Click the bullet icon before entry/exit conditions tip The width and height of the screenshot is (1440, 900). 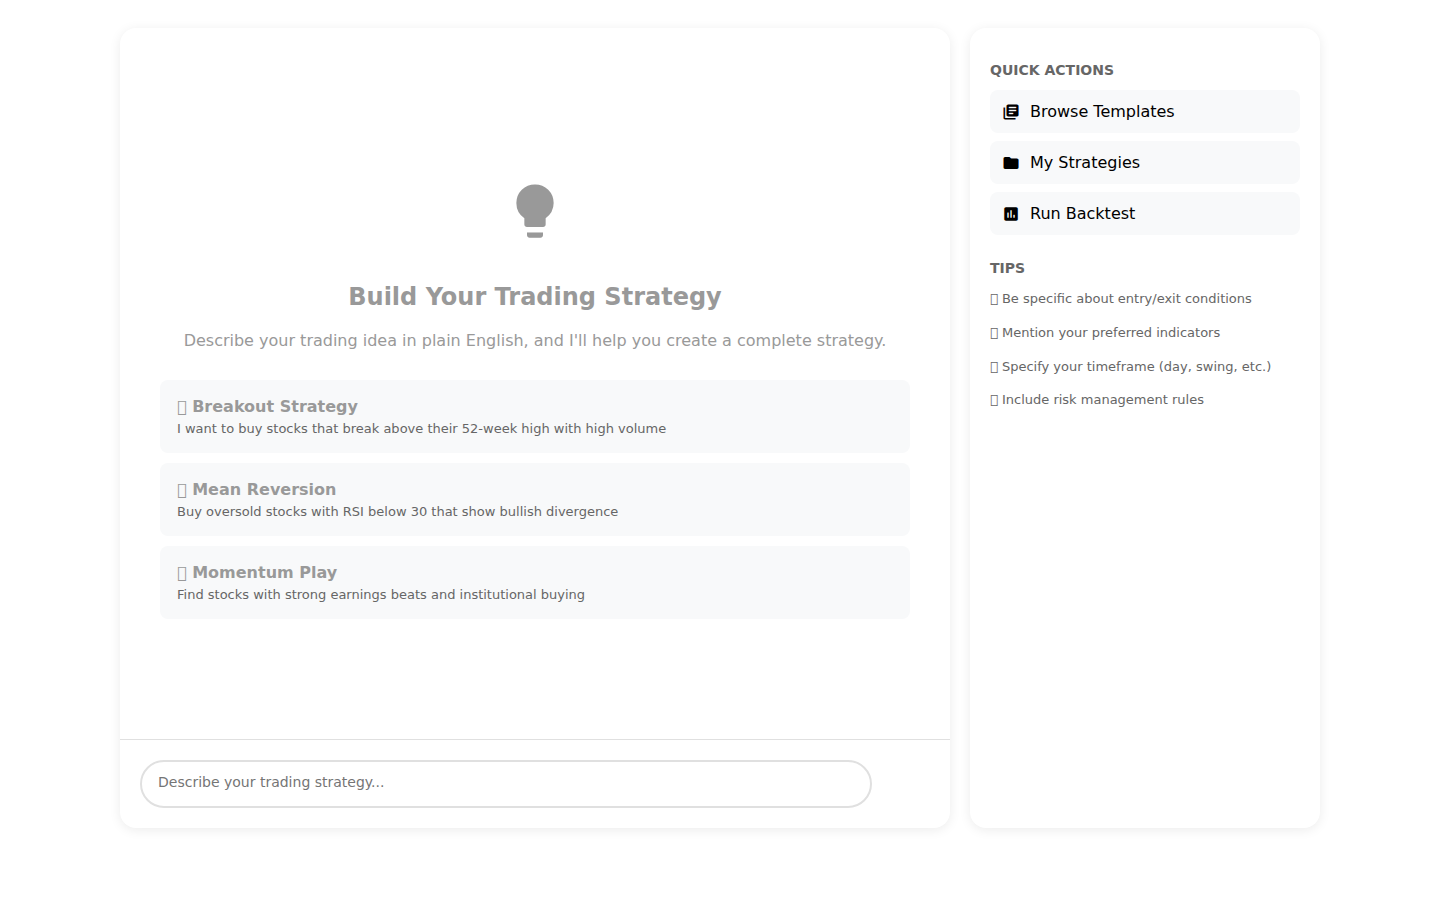click(993, 298)
